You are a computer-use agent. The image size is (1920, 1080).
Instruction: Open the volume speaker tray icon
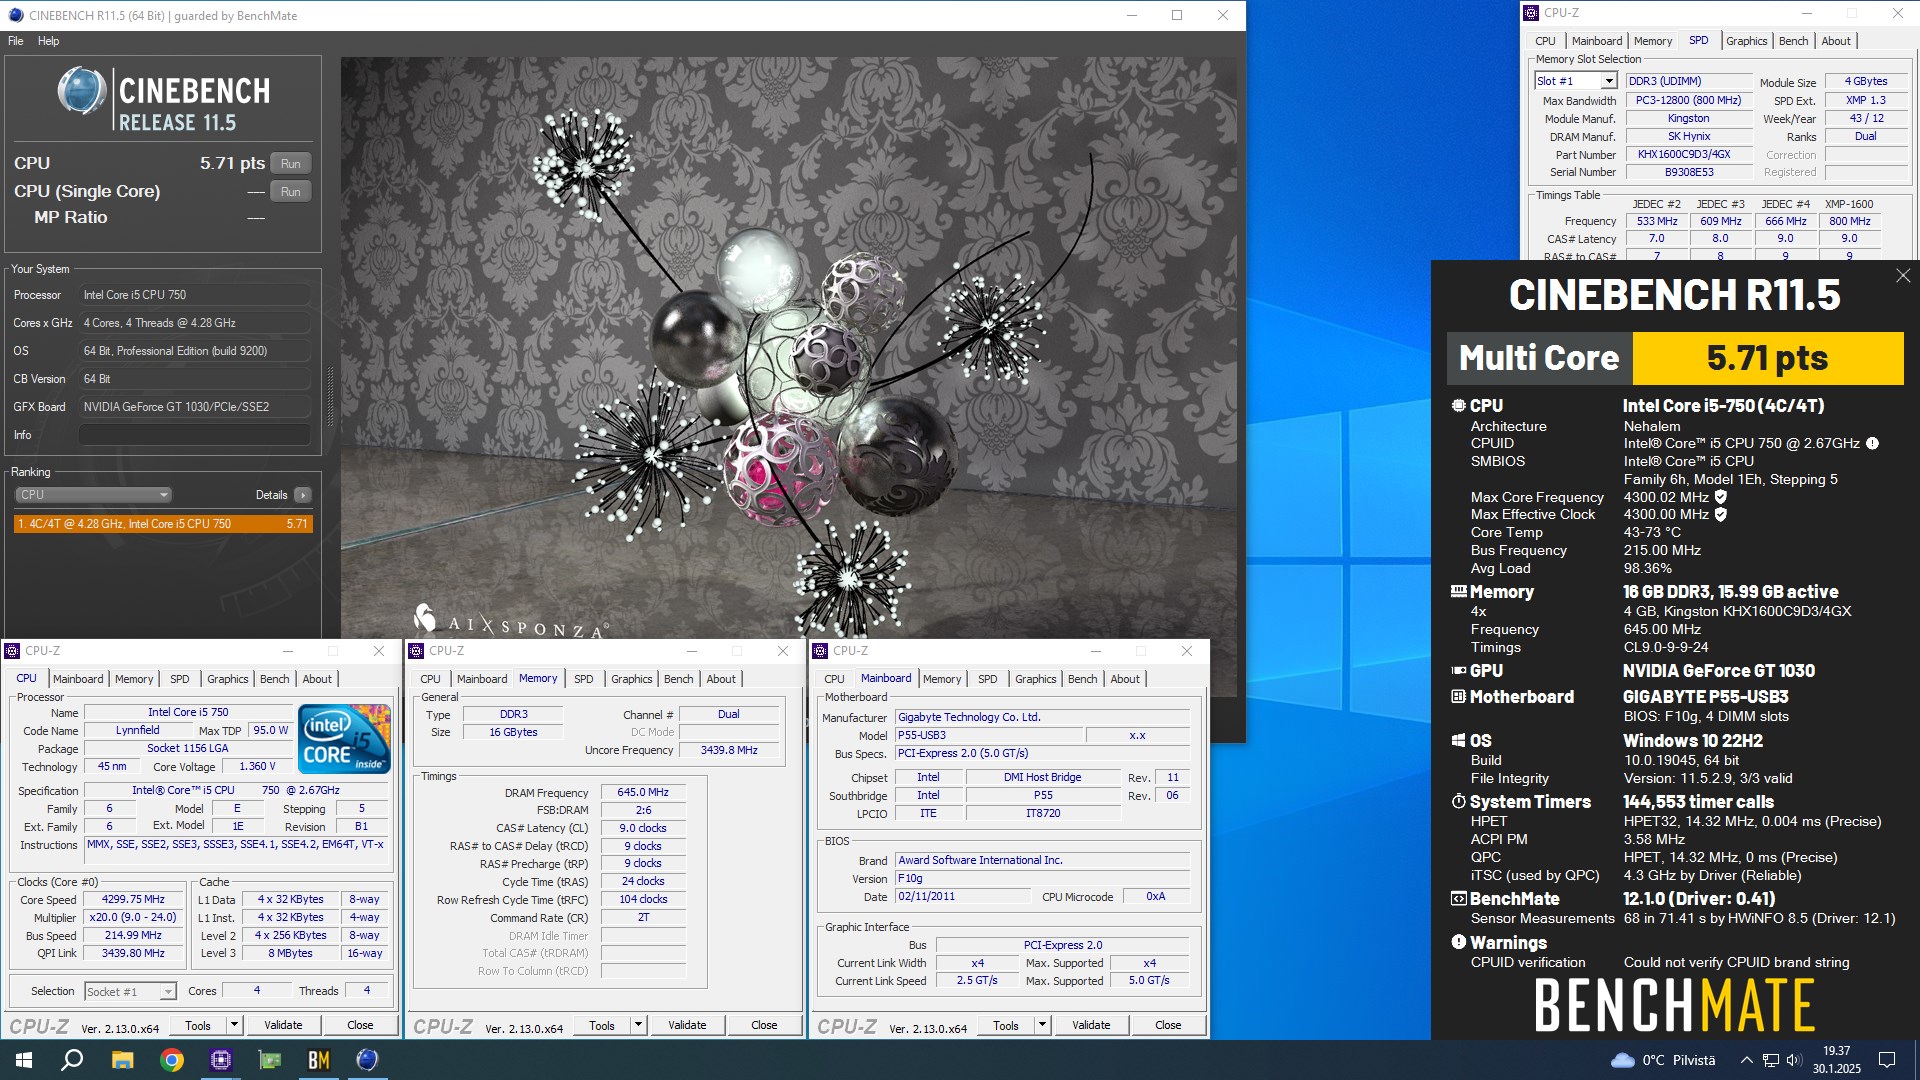point(1793,1060)
